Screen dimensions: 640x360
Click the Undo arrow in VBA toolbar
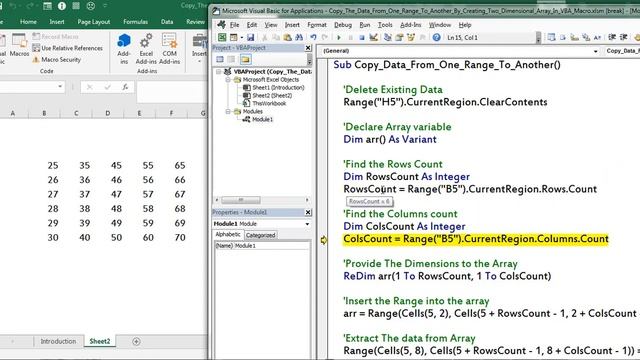click(x=313, y=38)
